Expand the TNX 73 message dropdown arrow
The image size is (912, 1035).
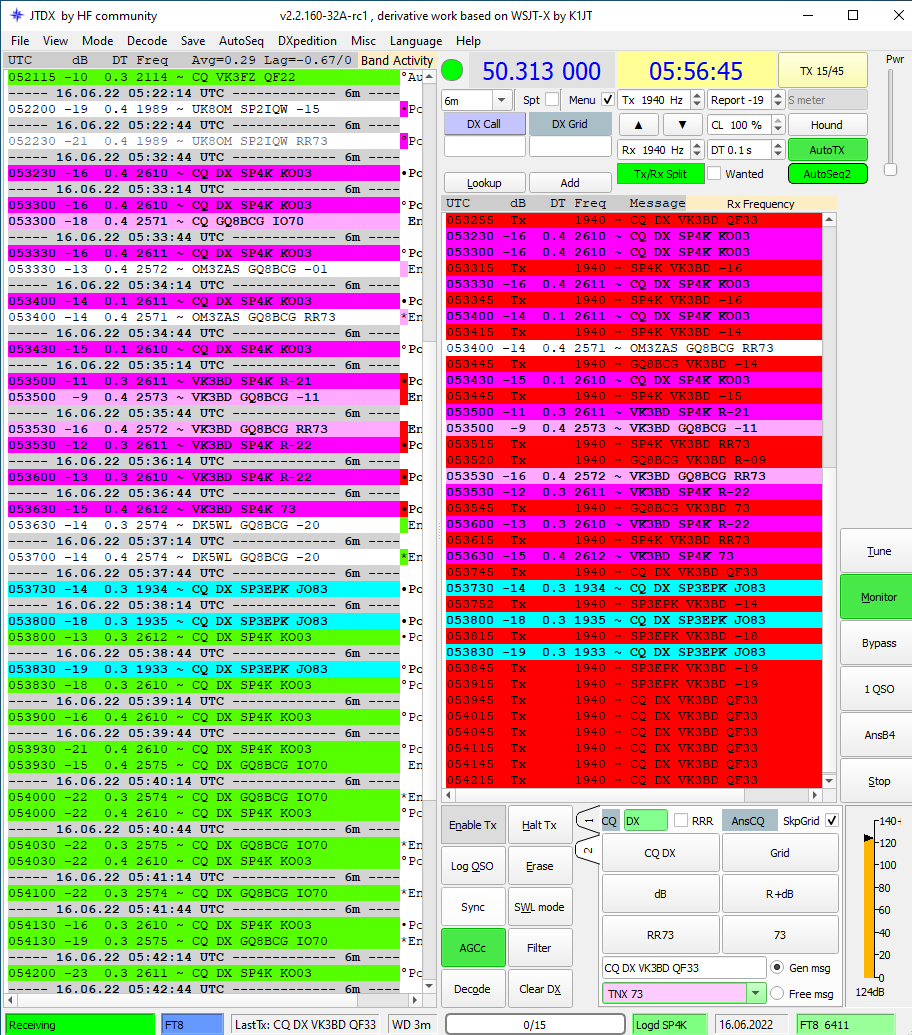tap(755, 993)
